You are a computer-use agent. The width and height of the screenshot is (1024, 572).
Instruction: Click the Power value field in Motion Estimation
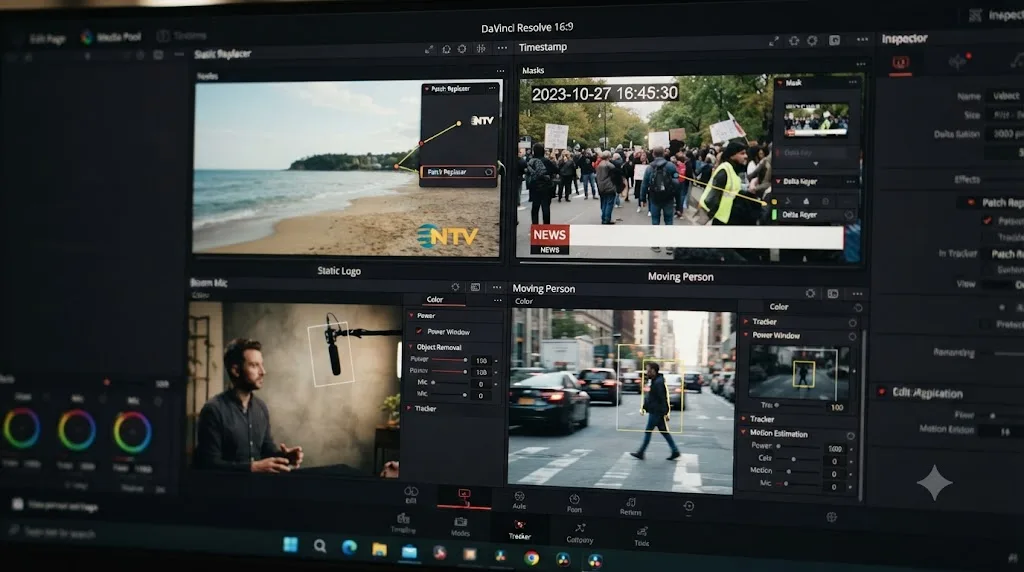[x=835, y=449]
